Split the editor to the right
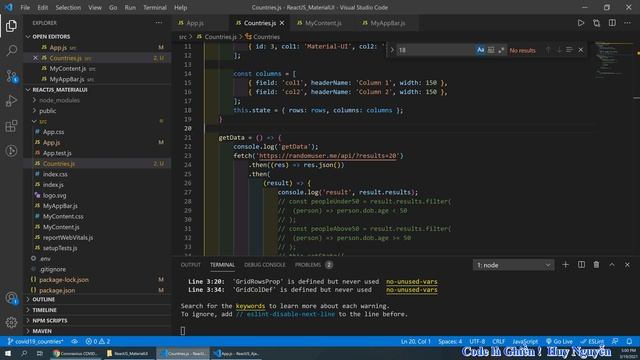640x360 pixels. click(612, 23)
